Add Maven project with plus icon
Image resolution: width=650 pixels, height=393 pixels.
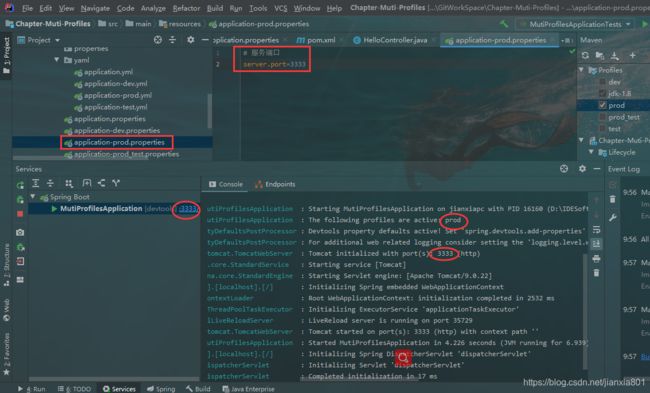[633, 55]
